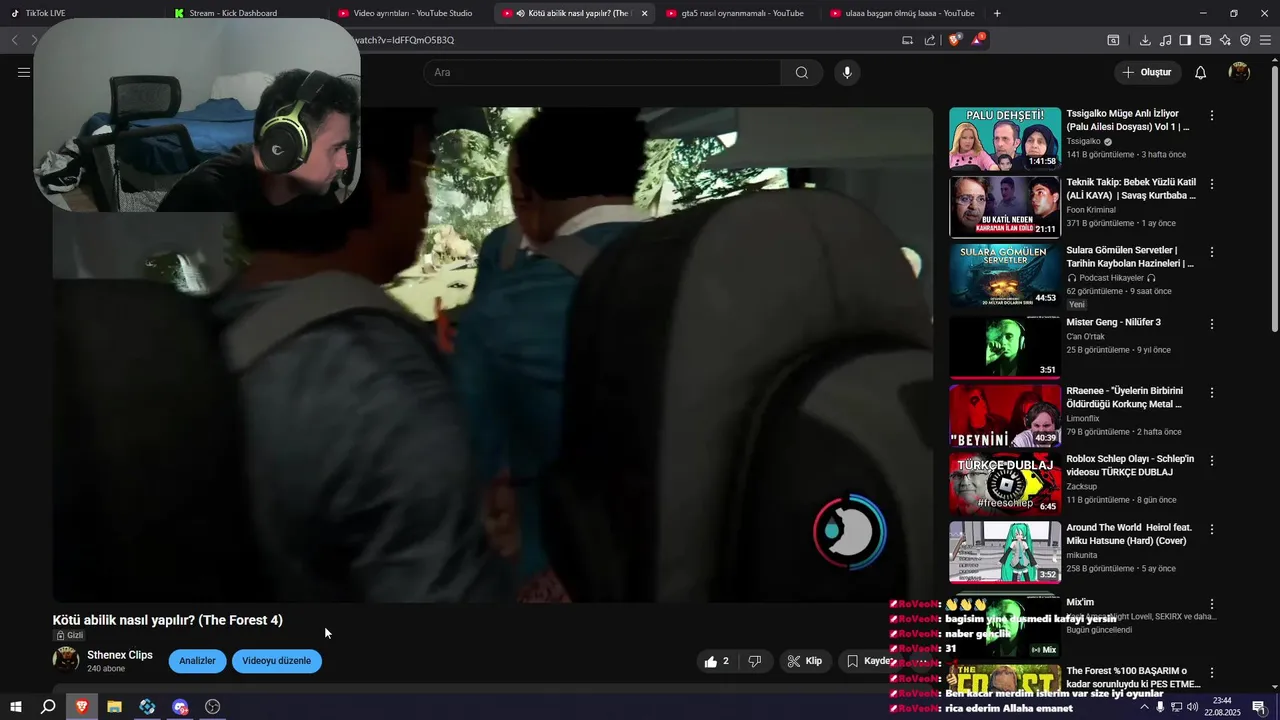Image resolution: width=1280 pixels, height=720 pixels.
Task: Switch to Video ayrıntıları YouTube Studio tab
Action: 412,13
